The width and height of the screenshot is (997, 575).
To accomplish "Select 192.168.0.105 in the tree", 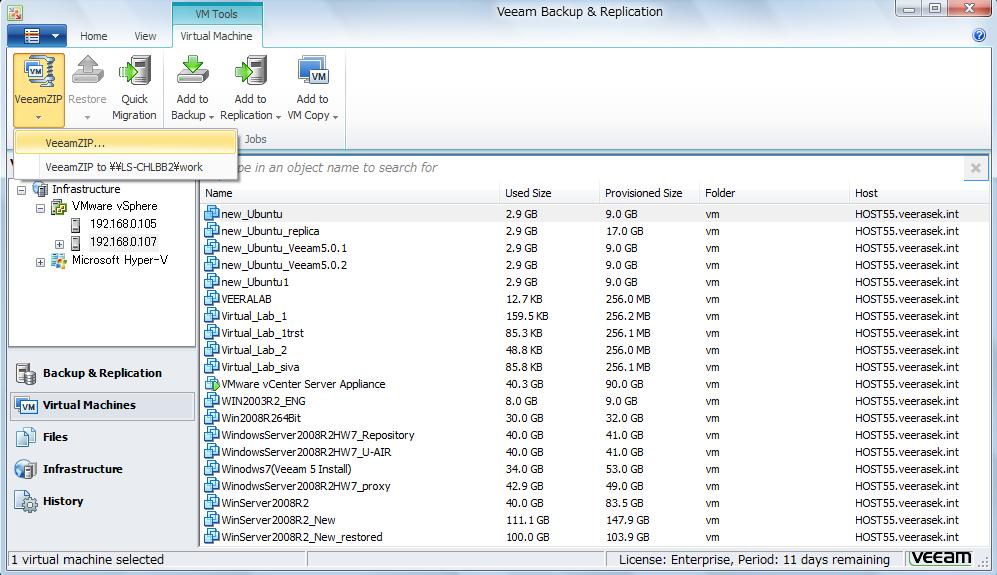I will tap(123, 225).
